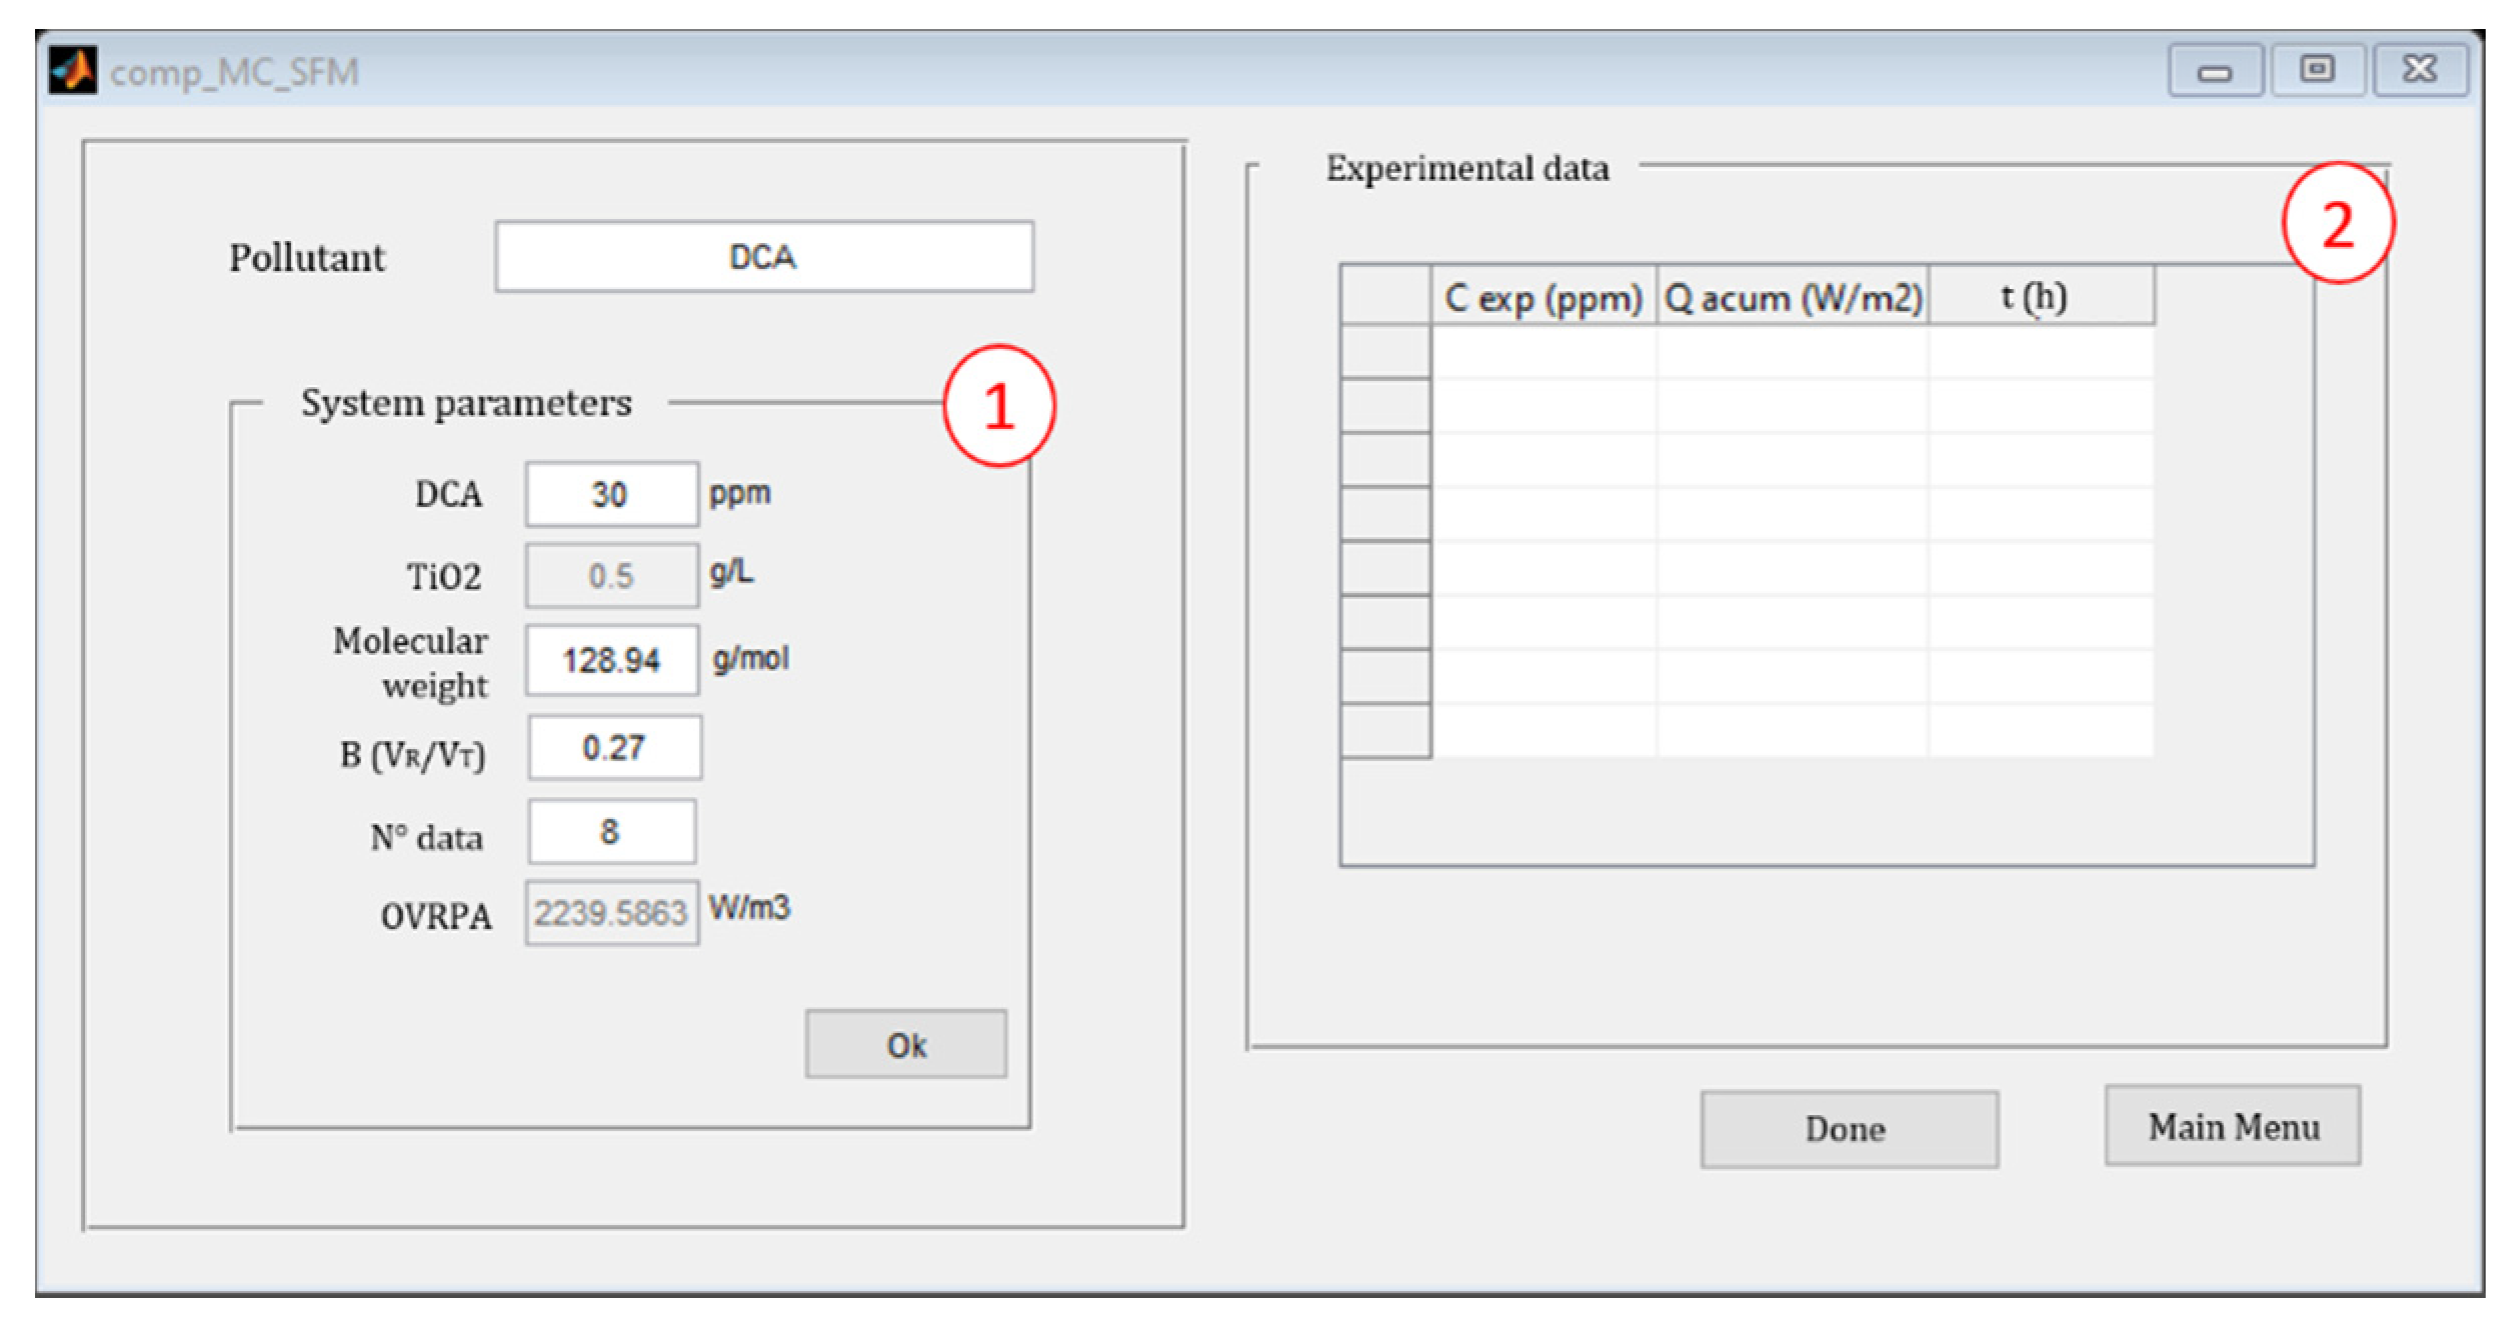The height and width of the screenshot is (1326, 2519).
Task: Edit the DCA concentration ppm field
Action: coord(611,494)
